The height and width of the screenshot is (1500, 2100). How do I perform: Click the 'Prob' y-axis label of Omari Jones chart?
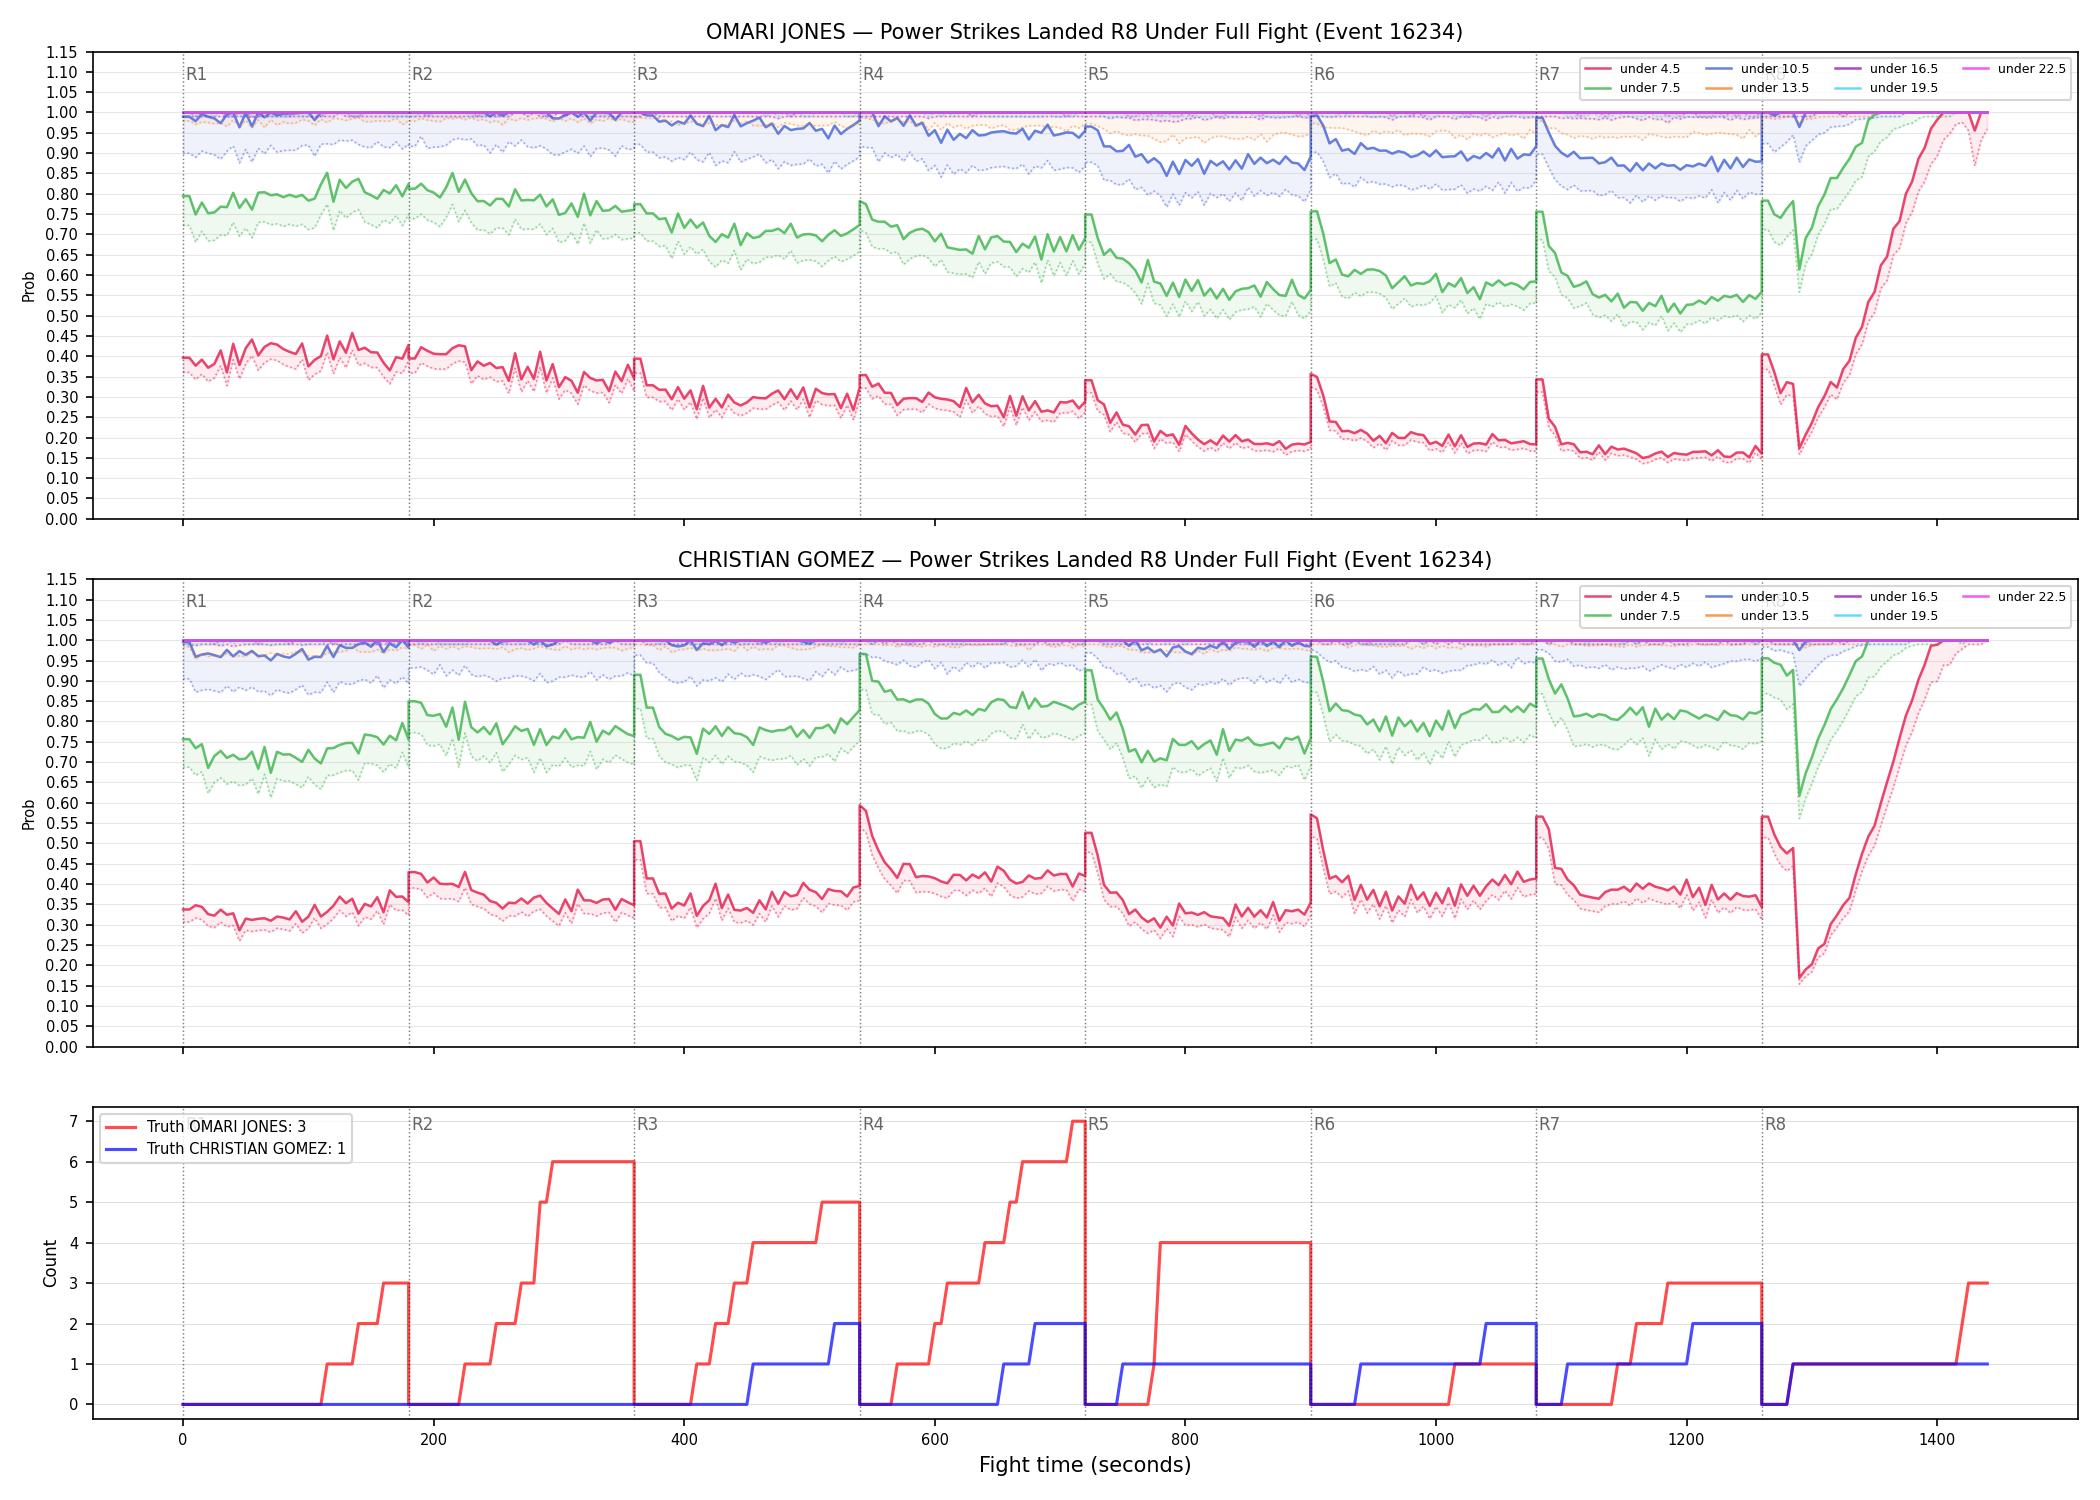[29, 286]
